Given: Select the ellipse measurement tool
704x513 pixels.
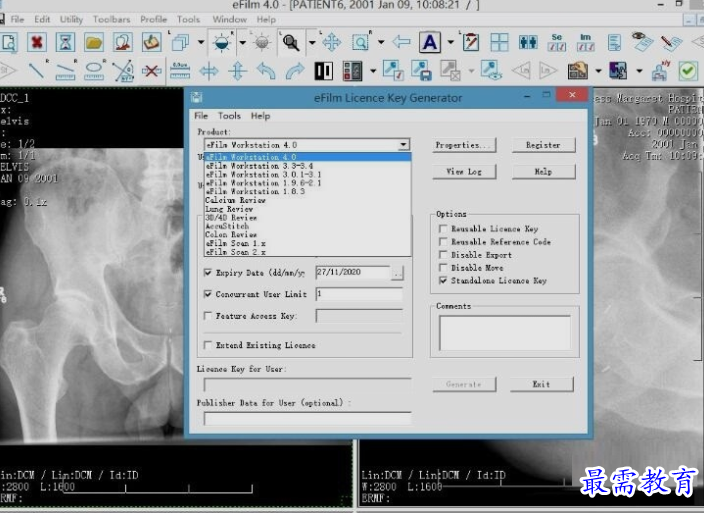Looking at the screenshot, I should tap(94, 70).
